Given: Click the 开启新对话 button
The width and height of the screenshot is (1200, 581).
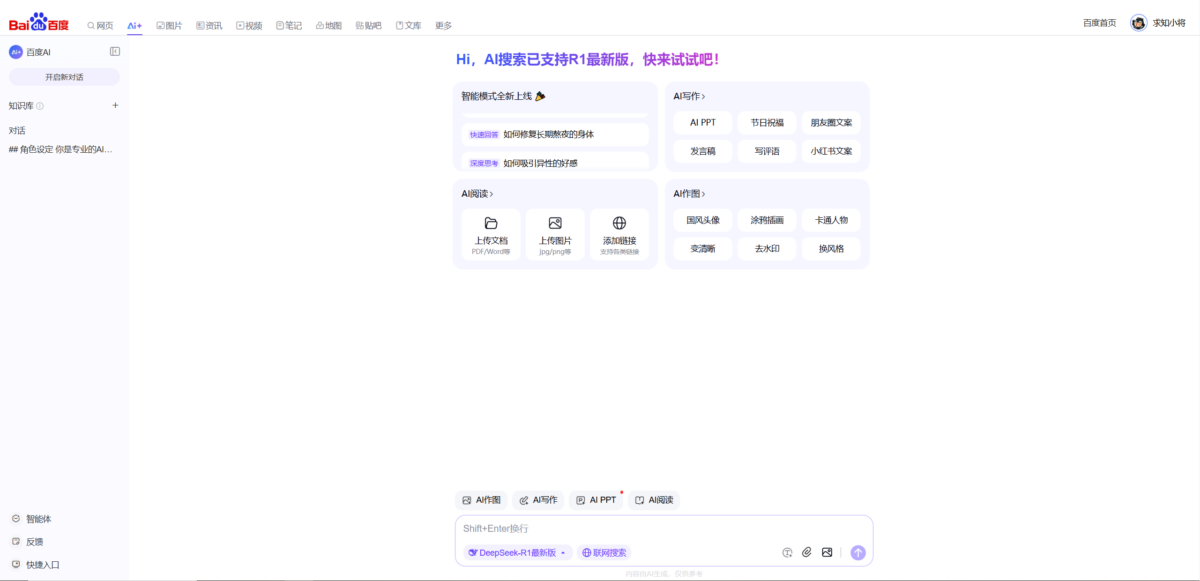Looking at the screenshot, I should [64, 77].
